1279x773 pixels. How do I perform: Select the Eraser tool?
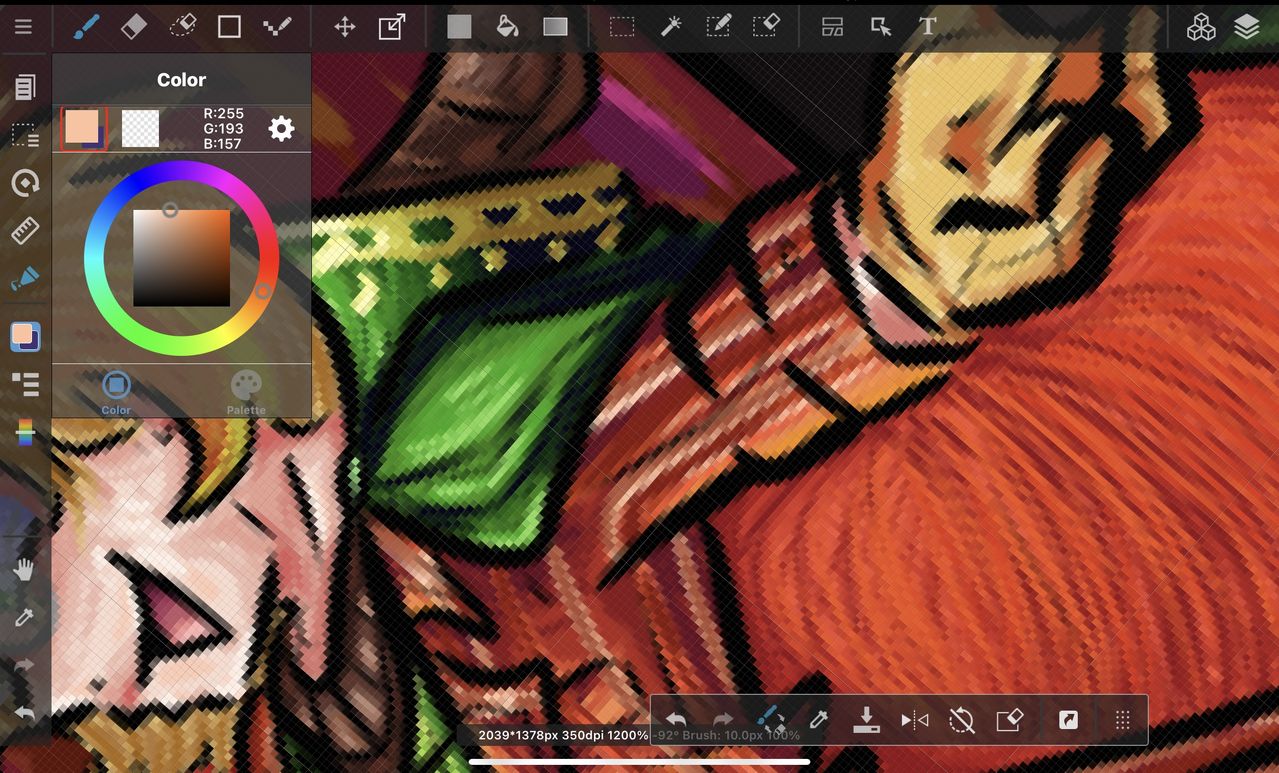pyautogui.click(x=134, y=26)
